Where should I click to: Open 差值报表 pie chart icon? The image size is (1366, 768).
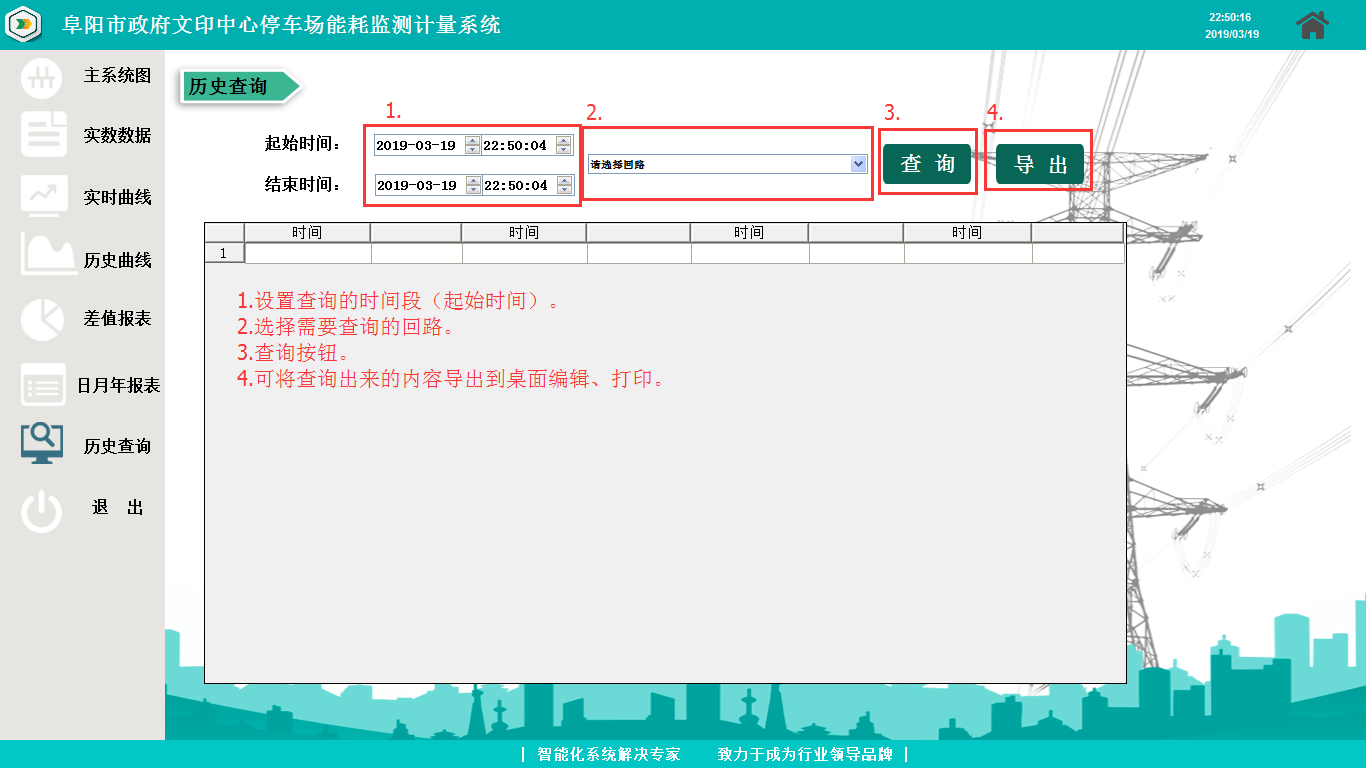click(42, 318)
